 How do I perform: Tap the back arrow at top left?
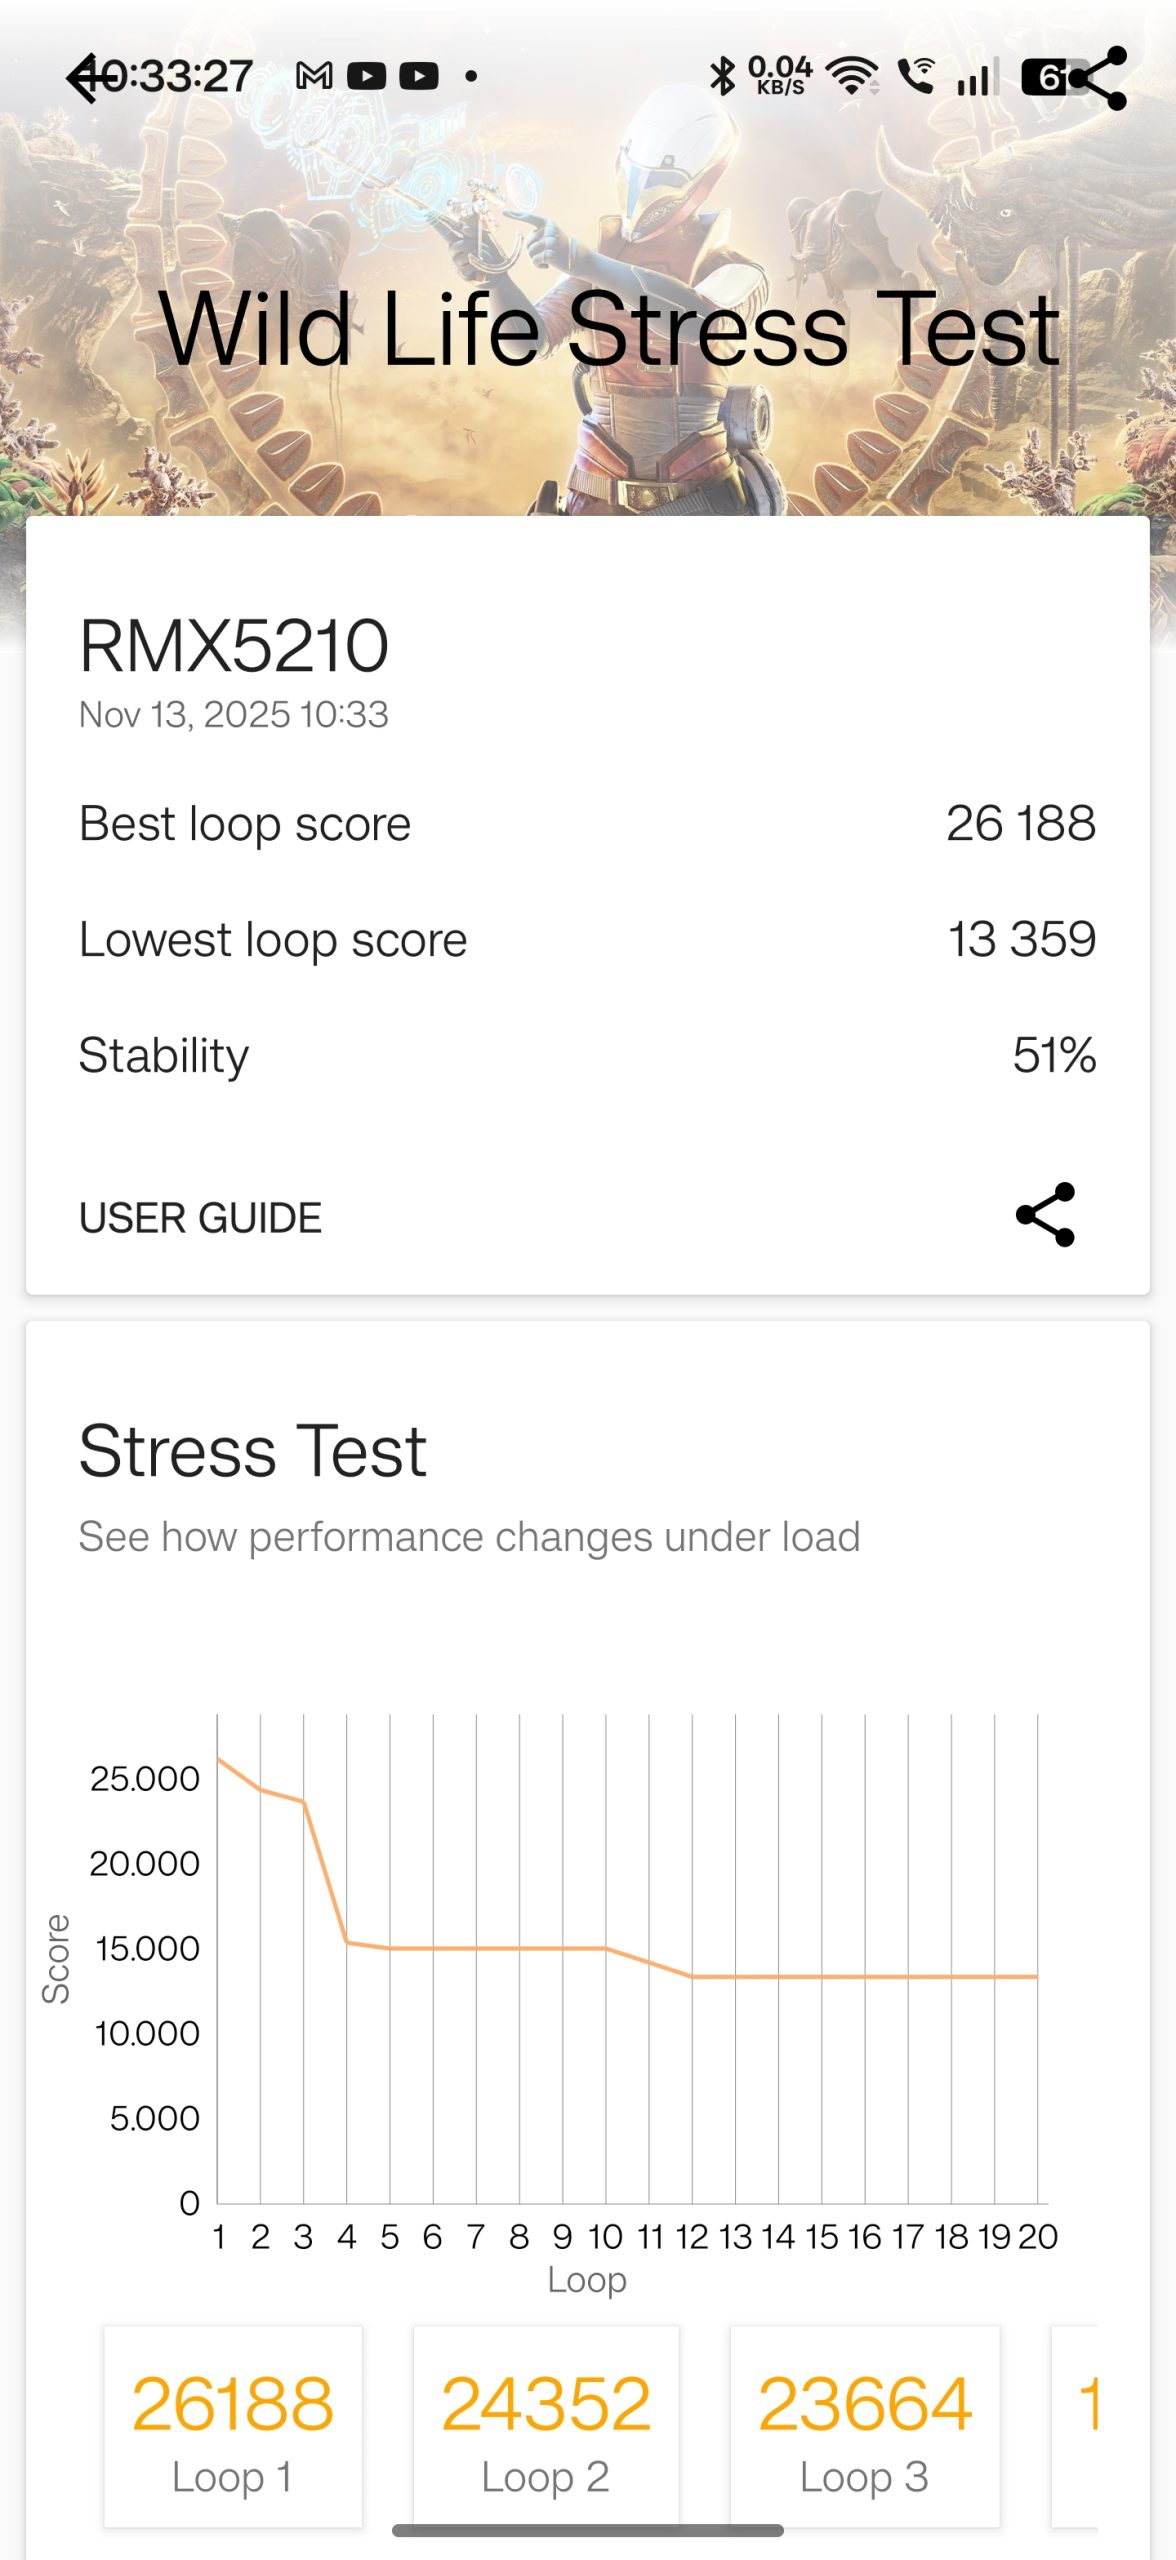[92, 78]
